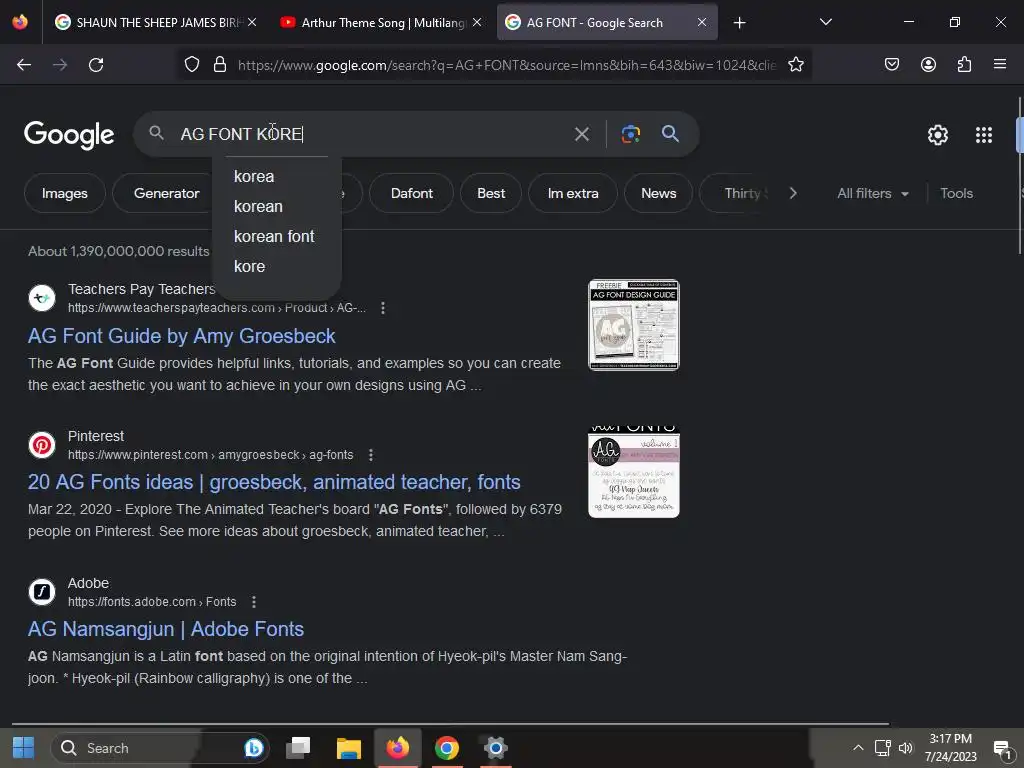The image size is (1024, 768).
Task: Bookmark this page with the star icon
Action: 795,65
